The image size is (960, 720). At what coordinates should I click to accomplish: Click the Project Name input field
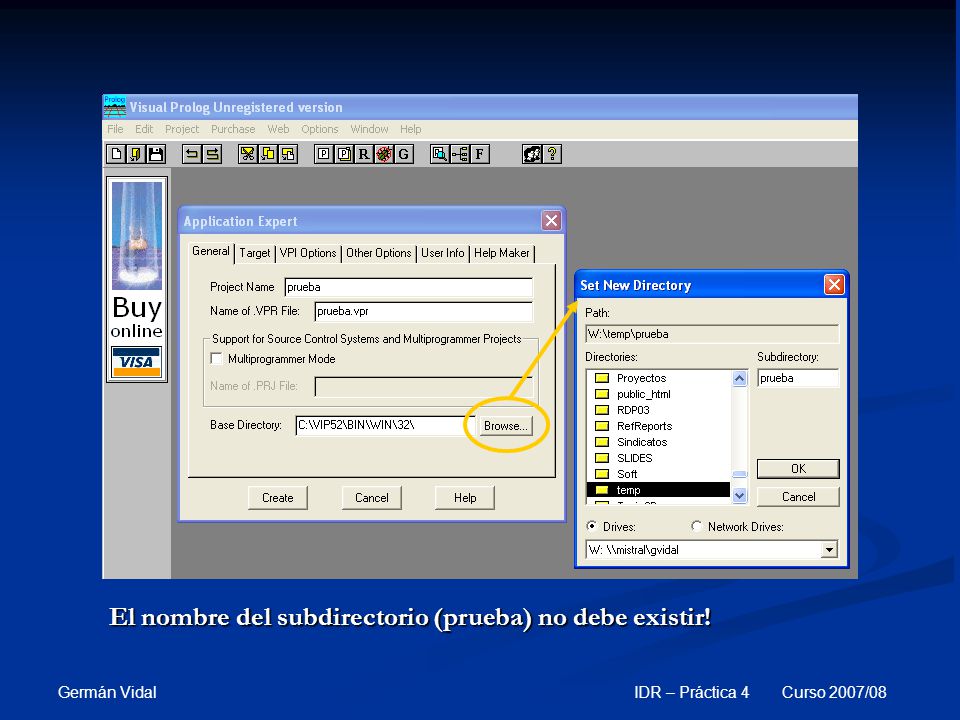click(x=408, y=287)
